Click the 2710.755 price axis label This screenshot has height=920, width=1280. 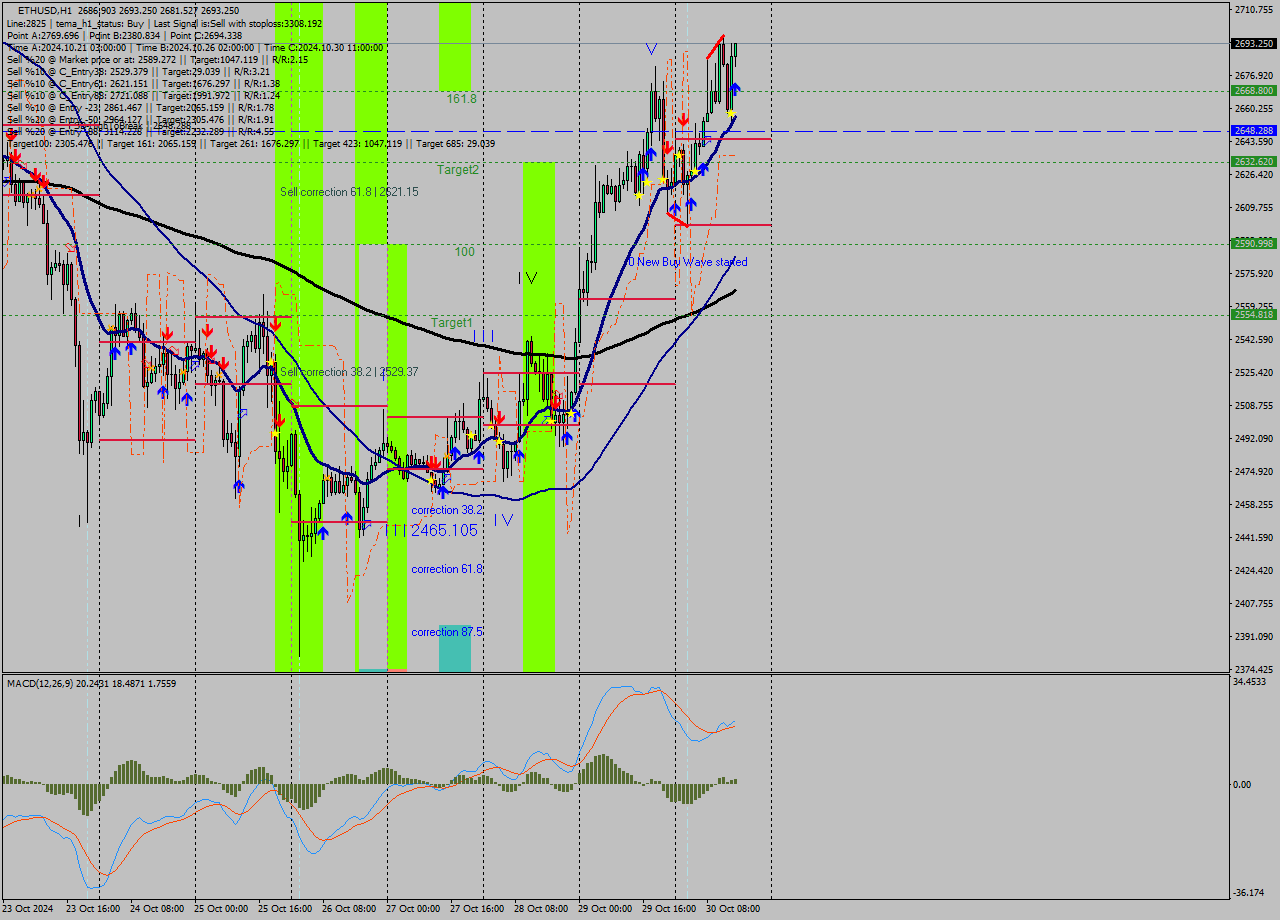(x=1254, y=10)
